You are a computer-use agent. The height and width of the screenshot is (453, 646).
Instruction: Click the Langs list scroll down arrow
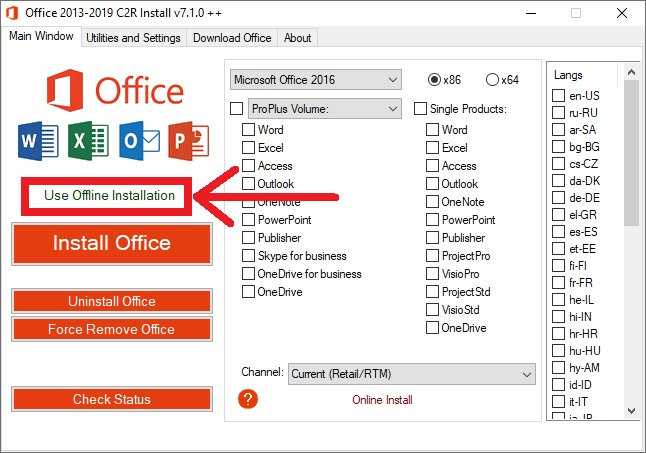(x=631, y=411)
